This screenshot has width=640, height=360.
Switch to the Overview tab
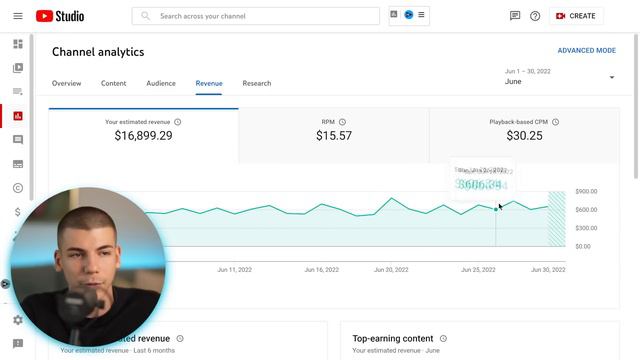pos(67,83)
